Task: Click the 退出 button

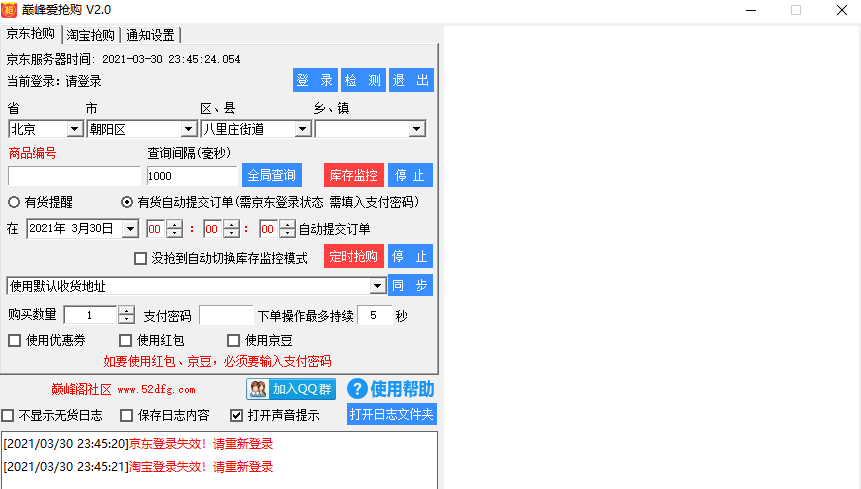Action: (x=411, y=80)
